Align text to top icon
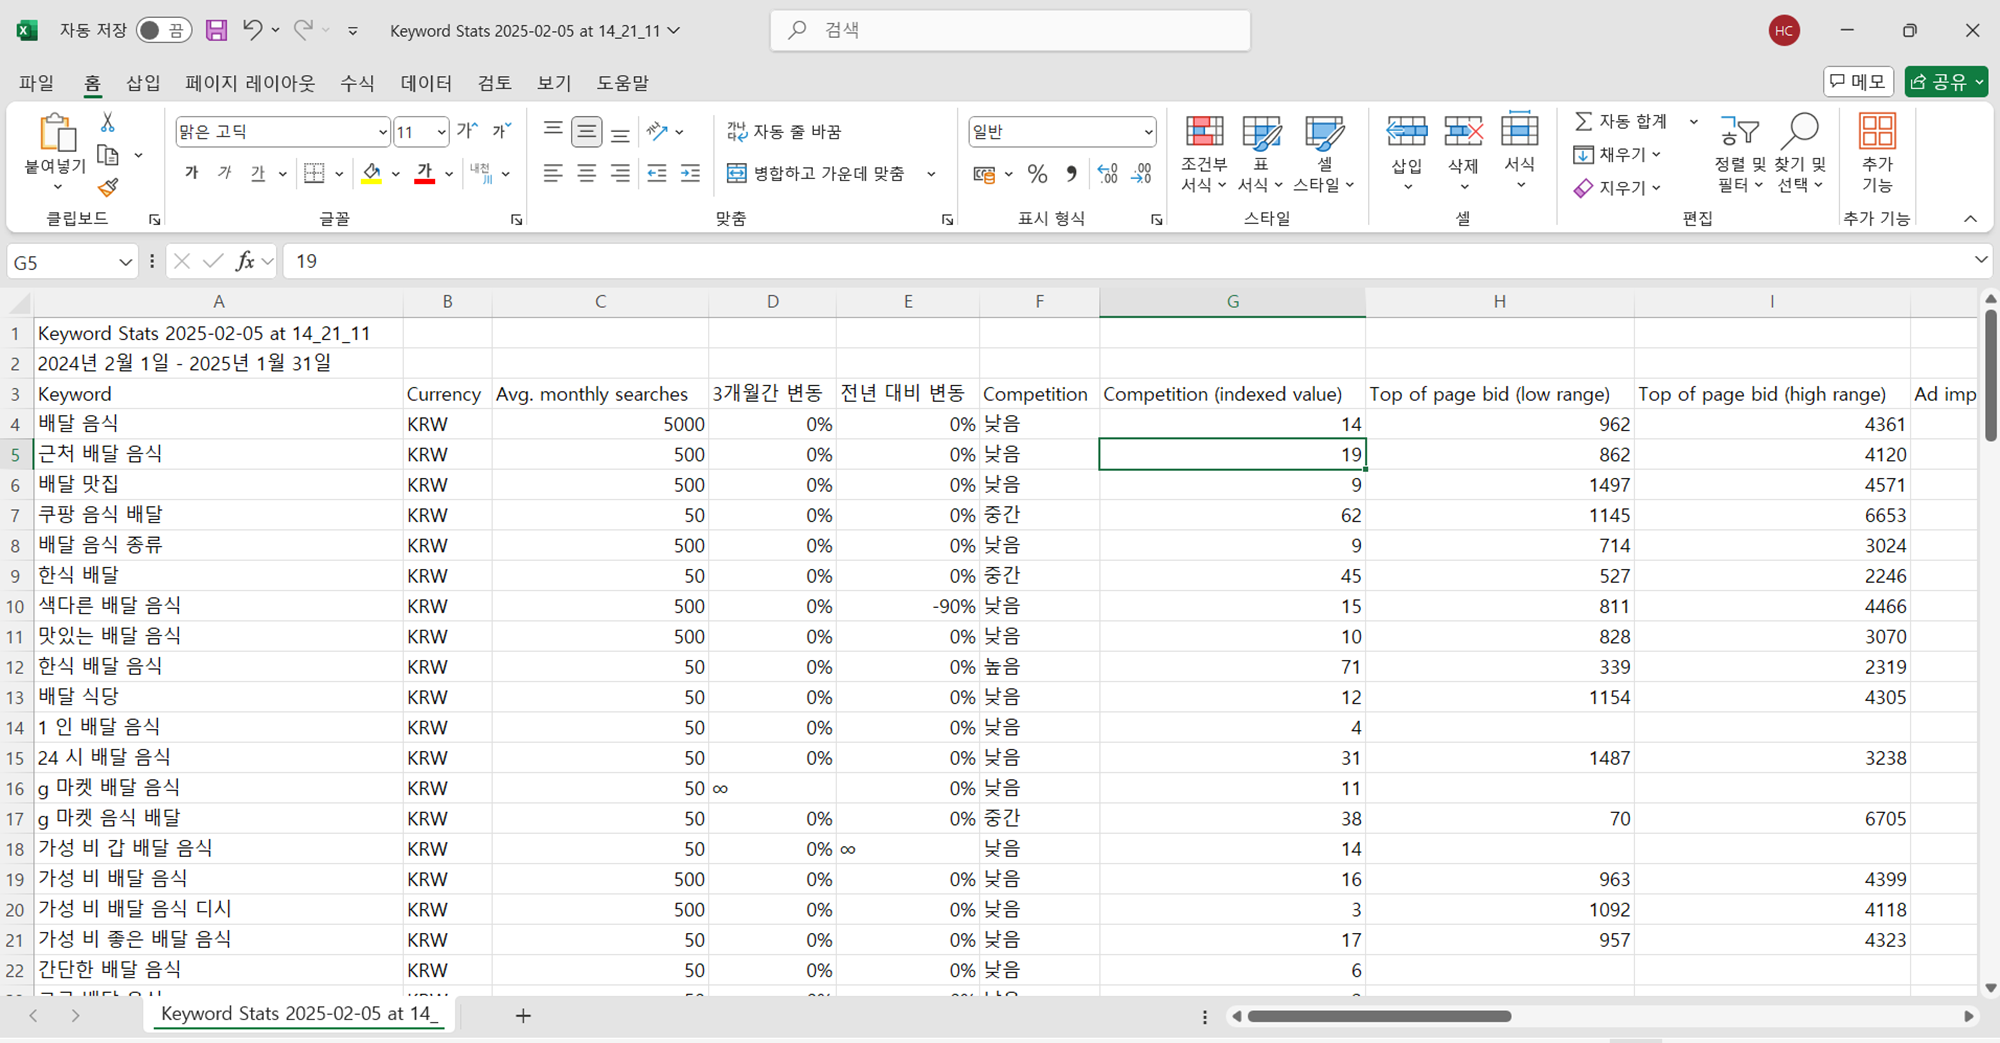Image resolution: width=2000 pixels, height=1043 pixels. 553,131
